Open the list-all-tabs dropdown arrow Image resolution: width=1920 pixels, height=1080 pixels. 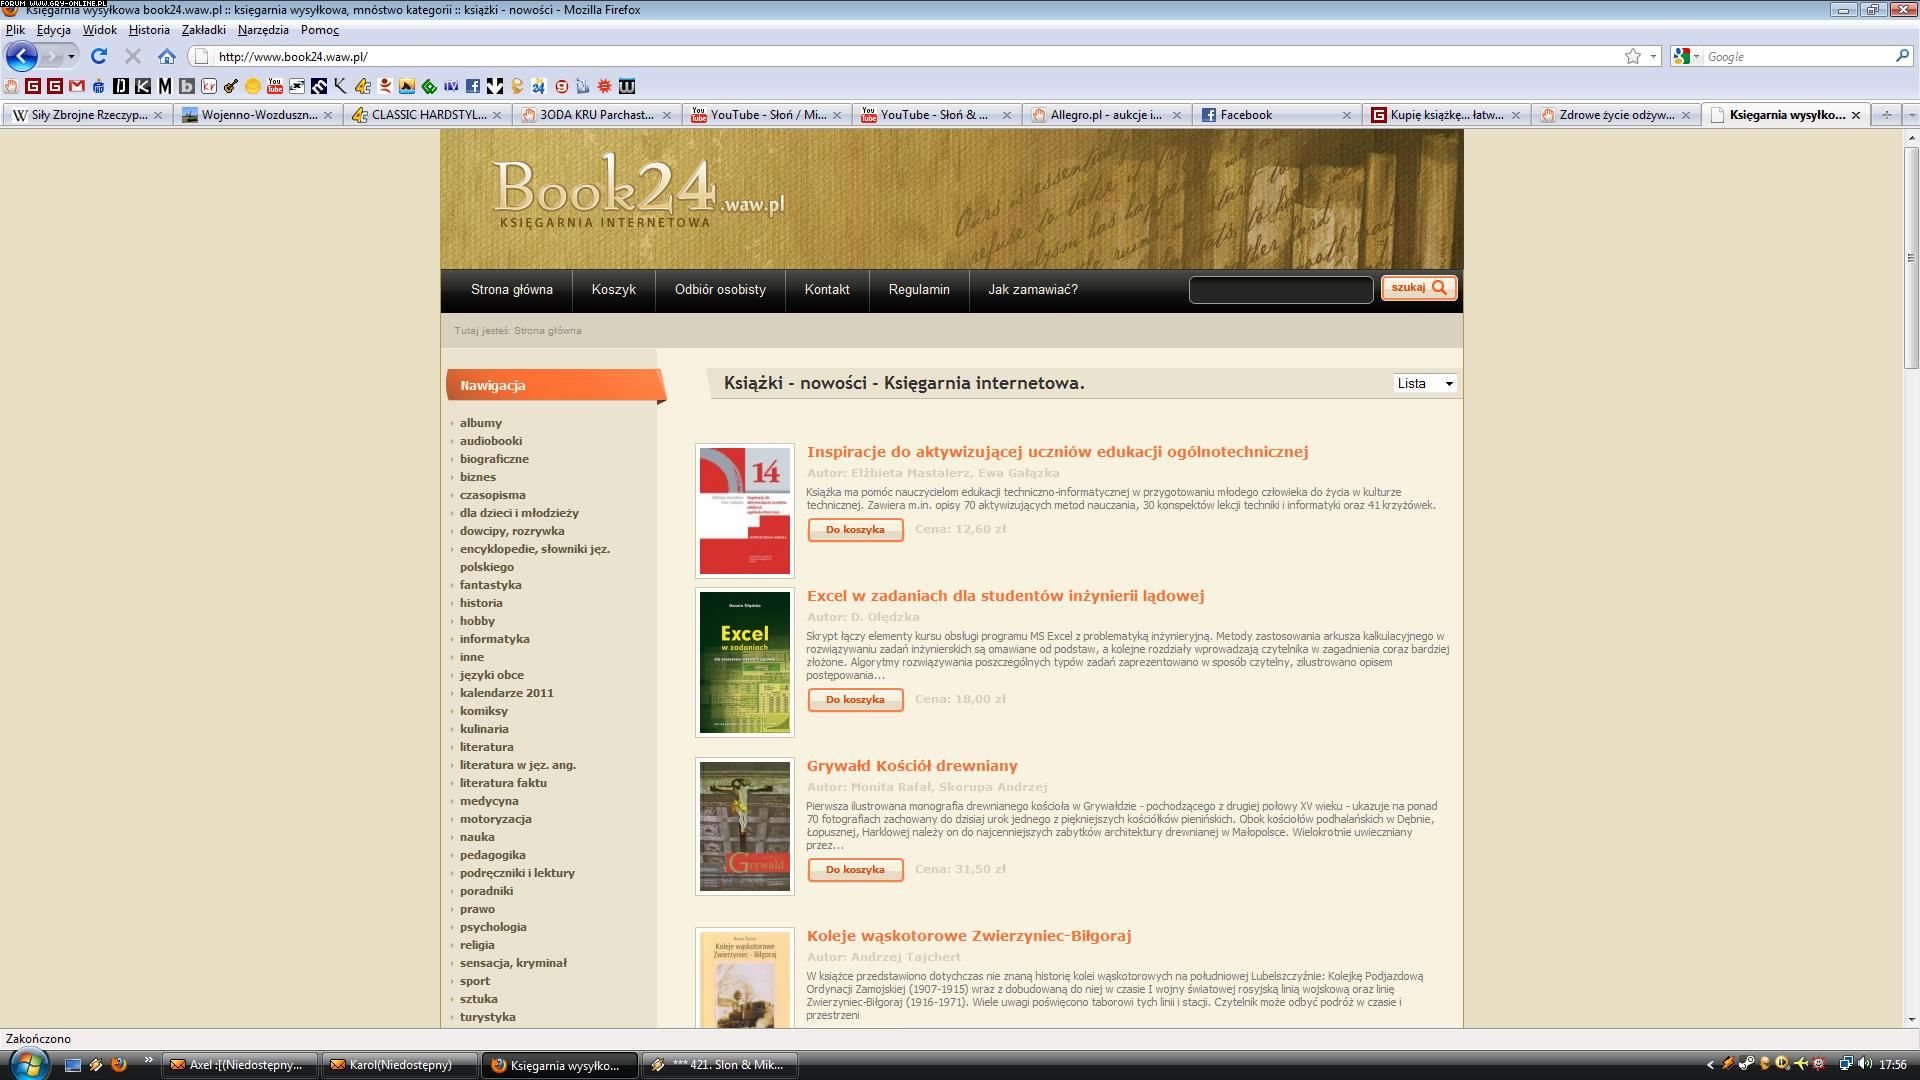(x=1910, y=115)
